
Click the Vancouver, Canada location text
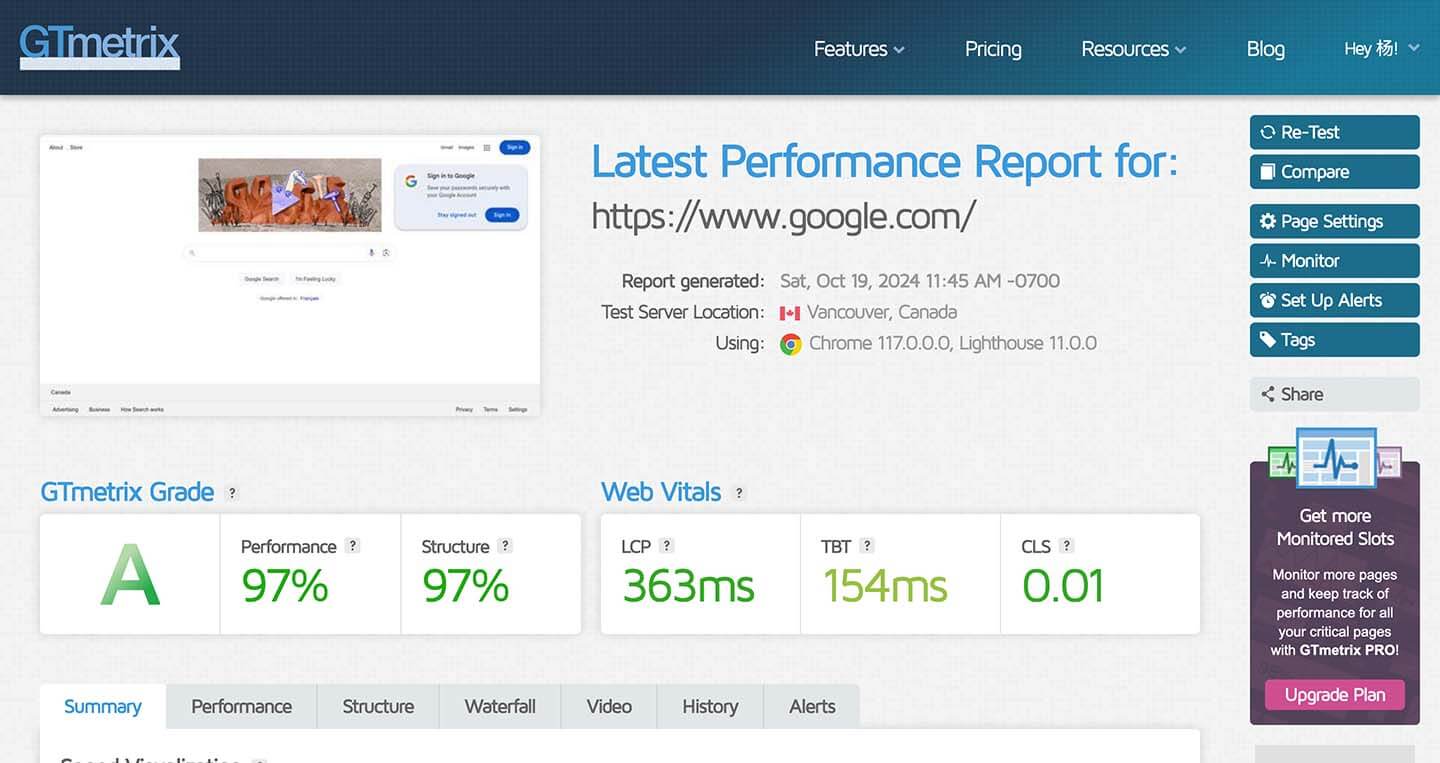coord(882,312)
